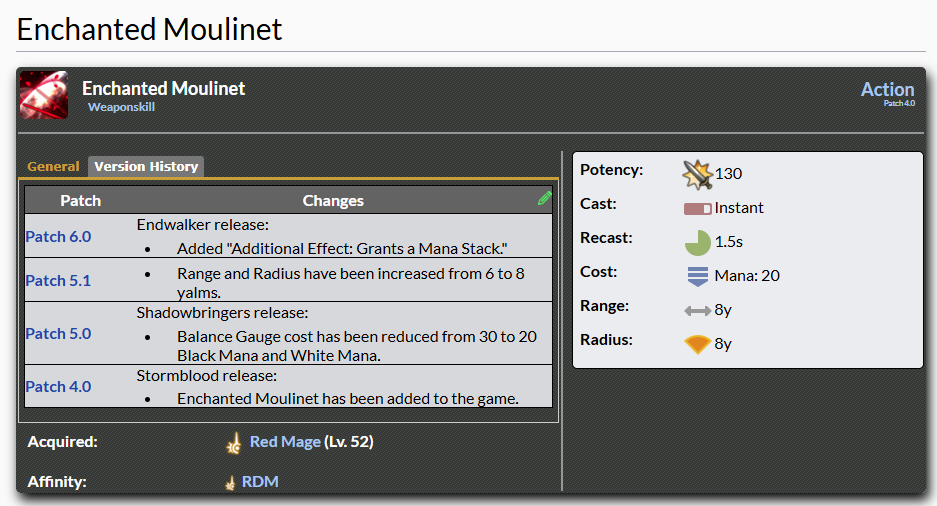
Task: Click the Cost label
Action: (598, 272)
